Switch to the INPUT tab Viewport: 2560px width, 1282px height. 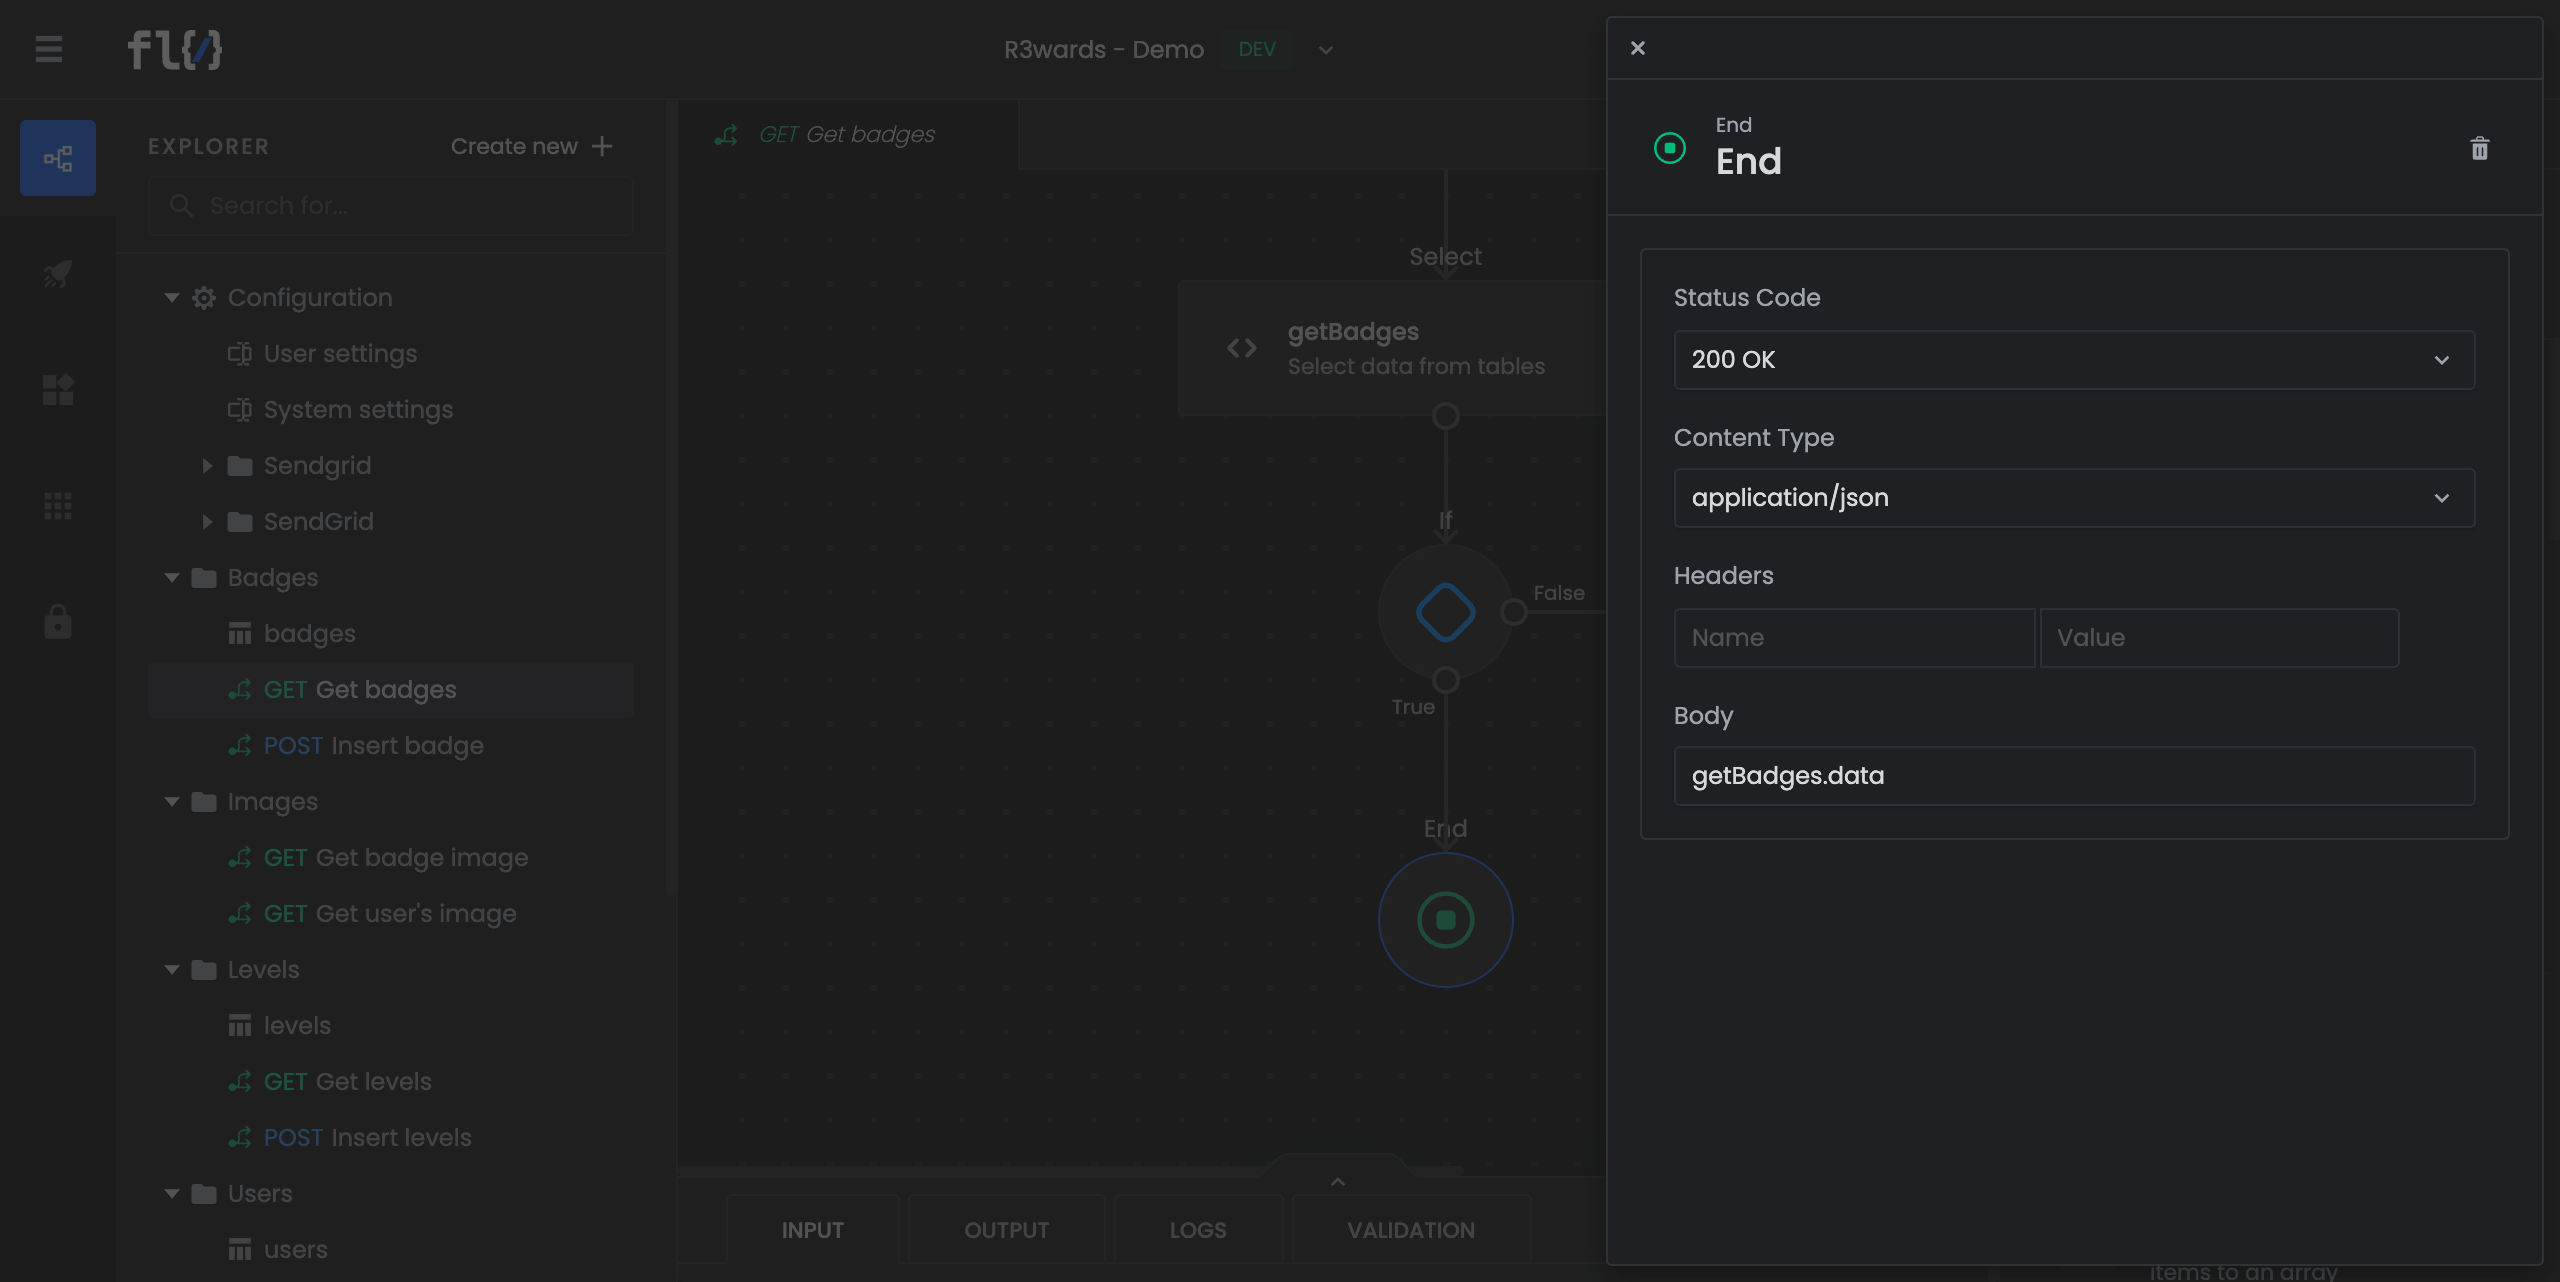point(812,1230)
